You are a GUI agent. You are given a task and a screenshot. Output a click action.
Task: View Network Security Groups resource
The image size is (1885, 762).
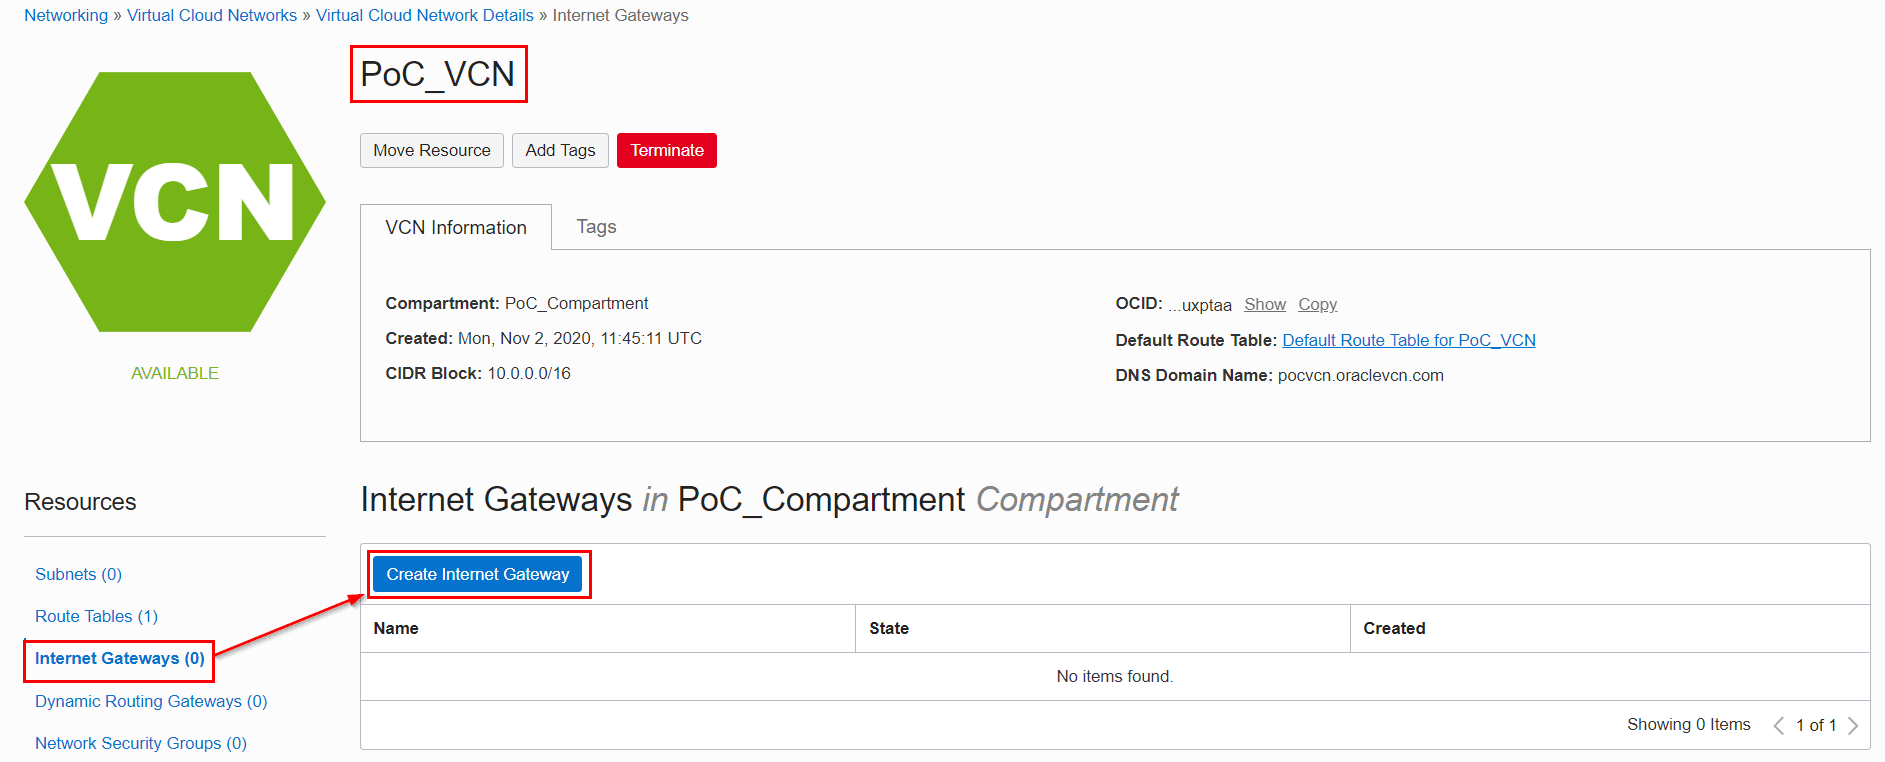pos(140,744)
